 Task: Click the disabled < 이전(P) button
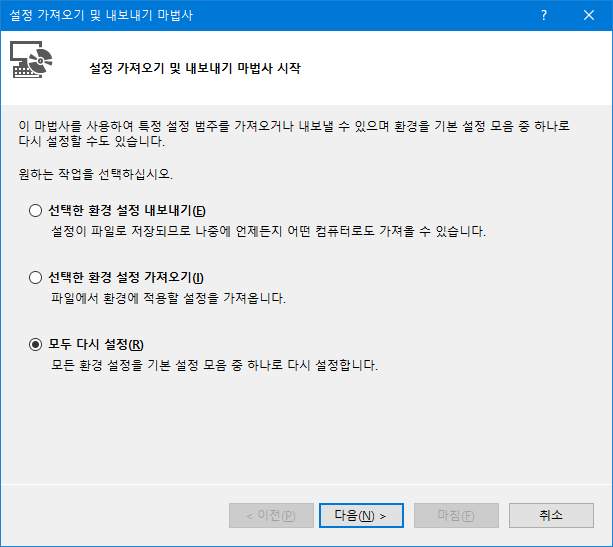point(271,515)
